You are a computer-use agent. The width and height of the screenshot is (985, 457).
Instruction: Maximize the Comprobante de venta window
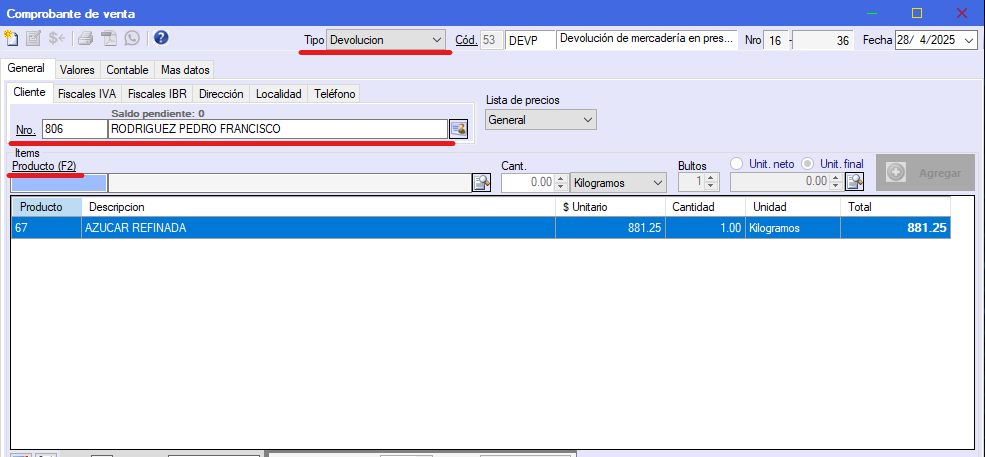coord(917,13)
